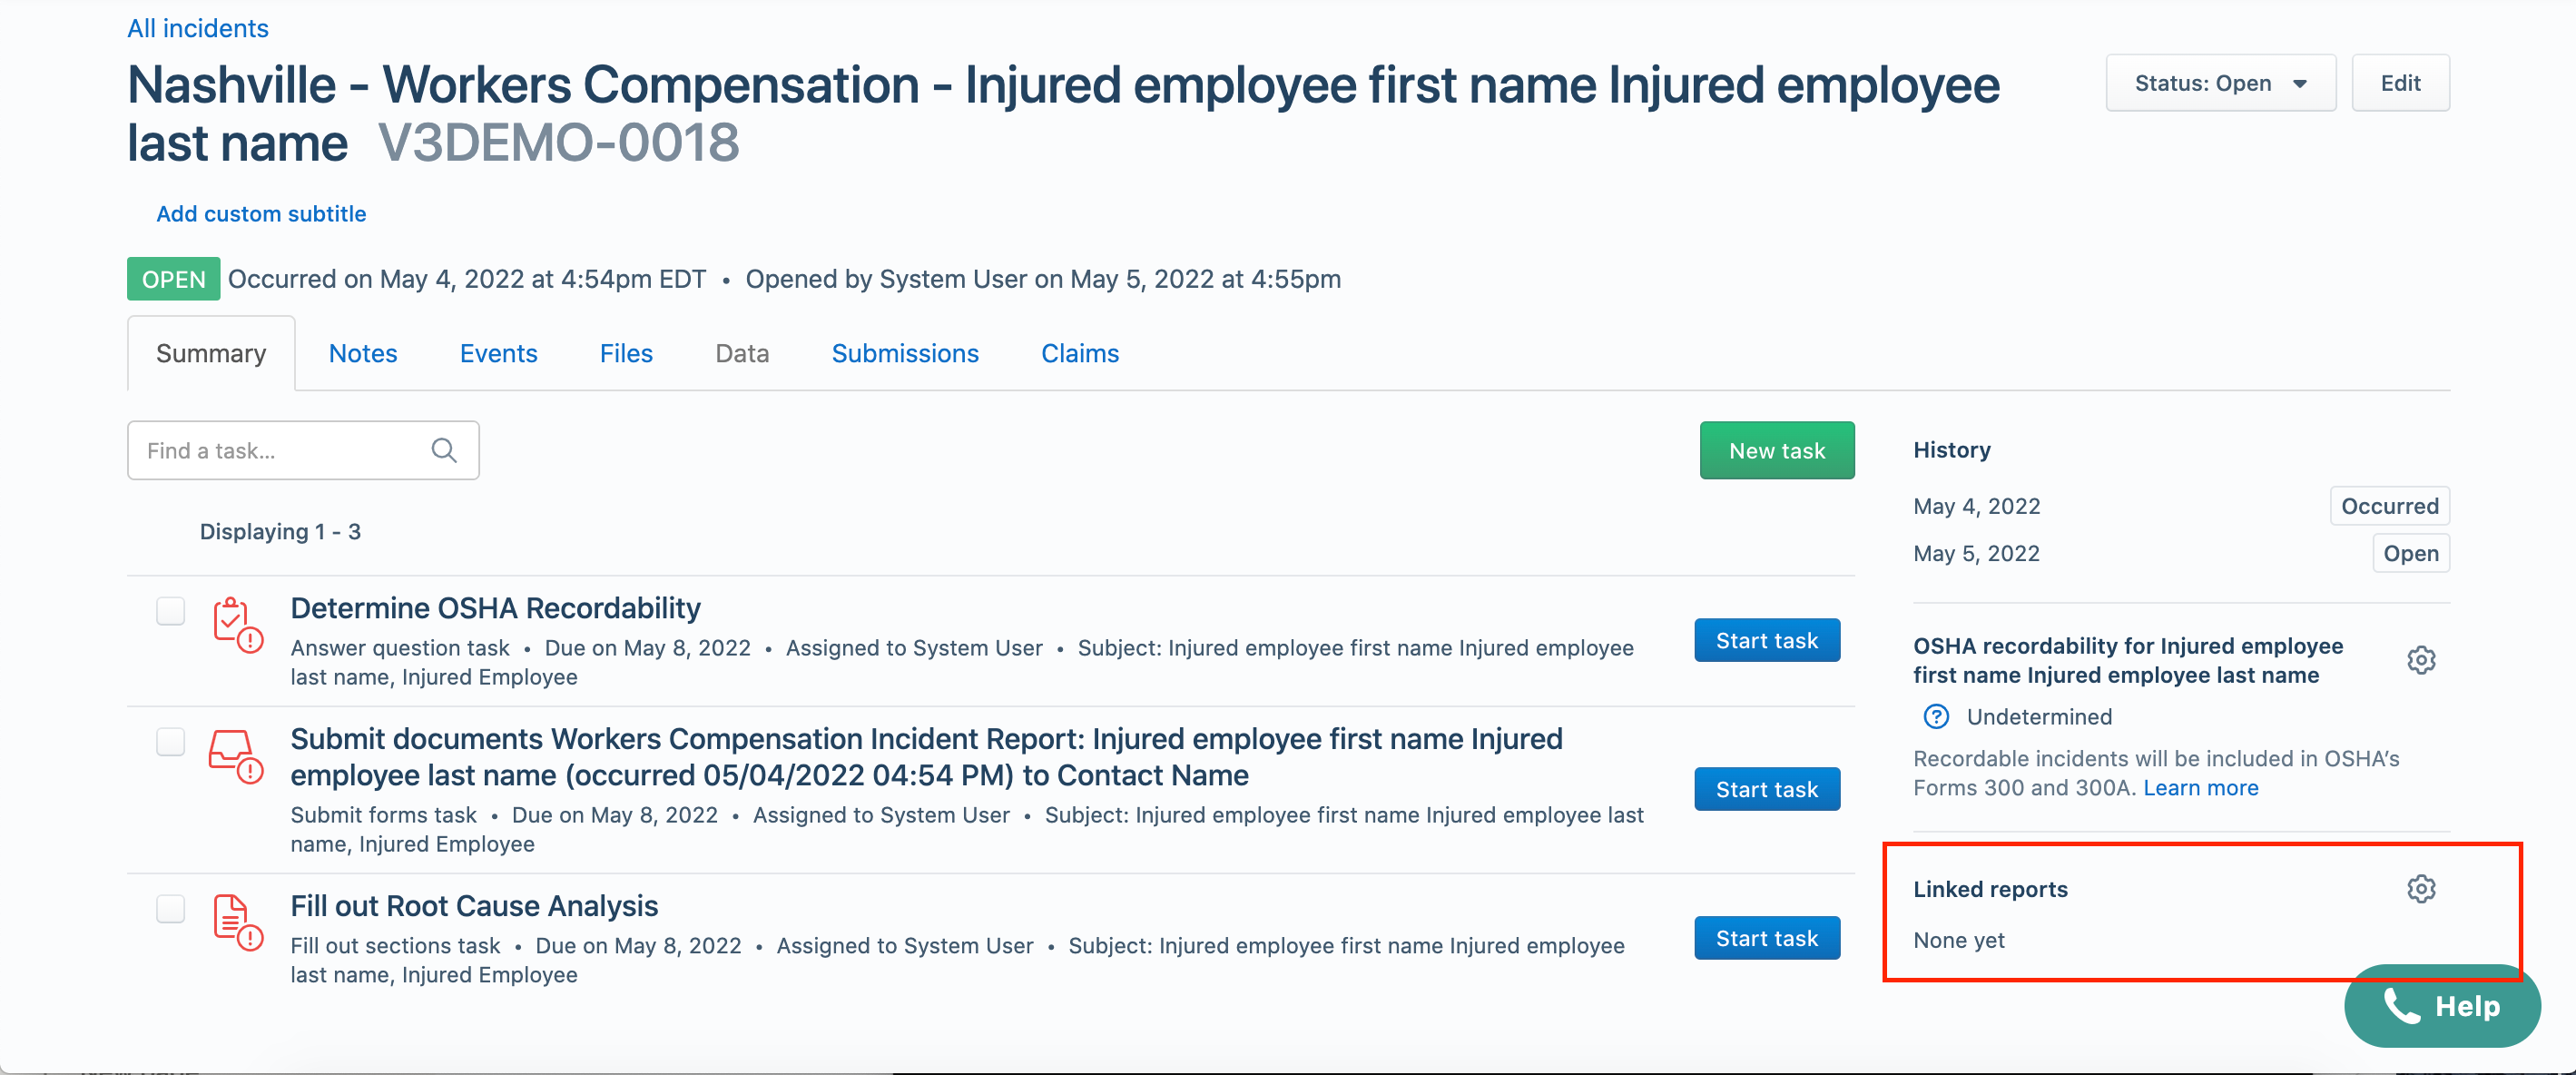Select the Fill out Root Cause Analysis checkbox
Viewport: 2576px width, 1075px height.
point(171,908)
